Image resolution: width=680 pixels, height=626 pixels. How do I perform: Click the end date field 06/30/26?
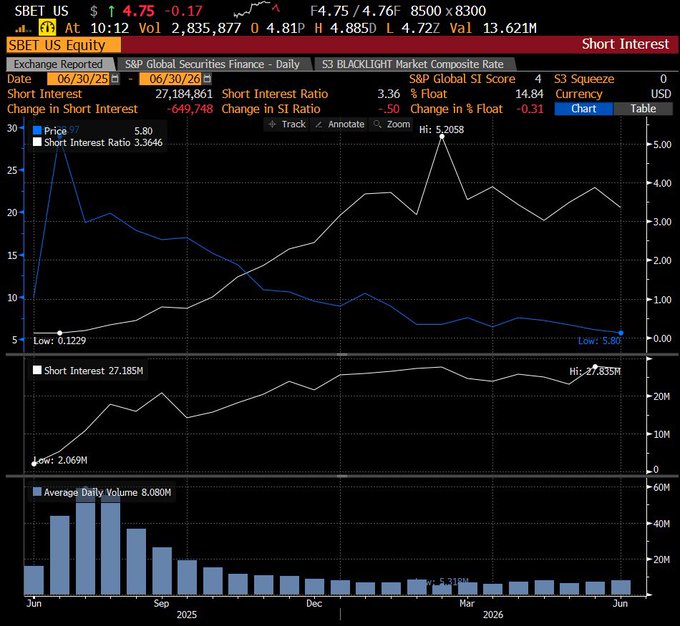click(x=171, y=79)
